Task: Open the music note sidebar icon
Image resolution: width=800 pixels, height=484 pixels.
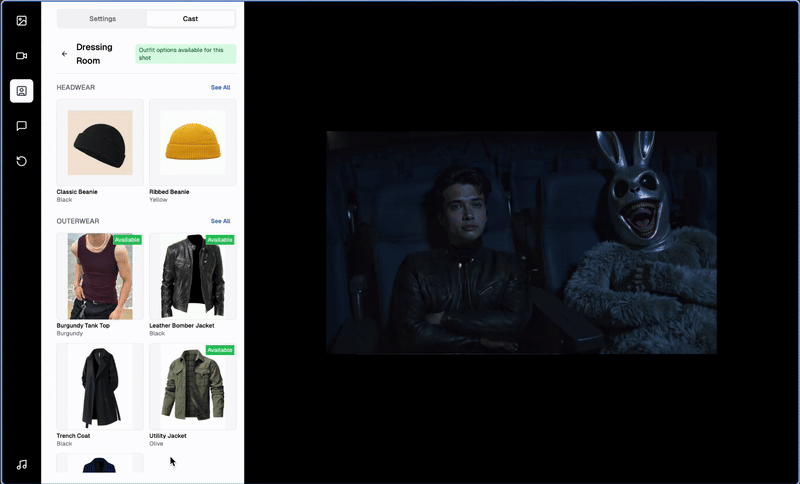Action: [x=21, y=465]
